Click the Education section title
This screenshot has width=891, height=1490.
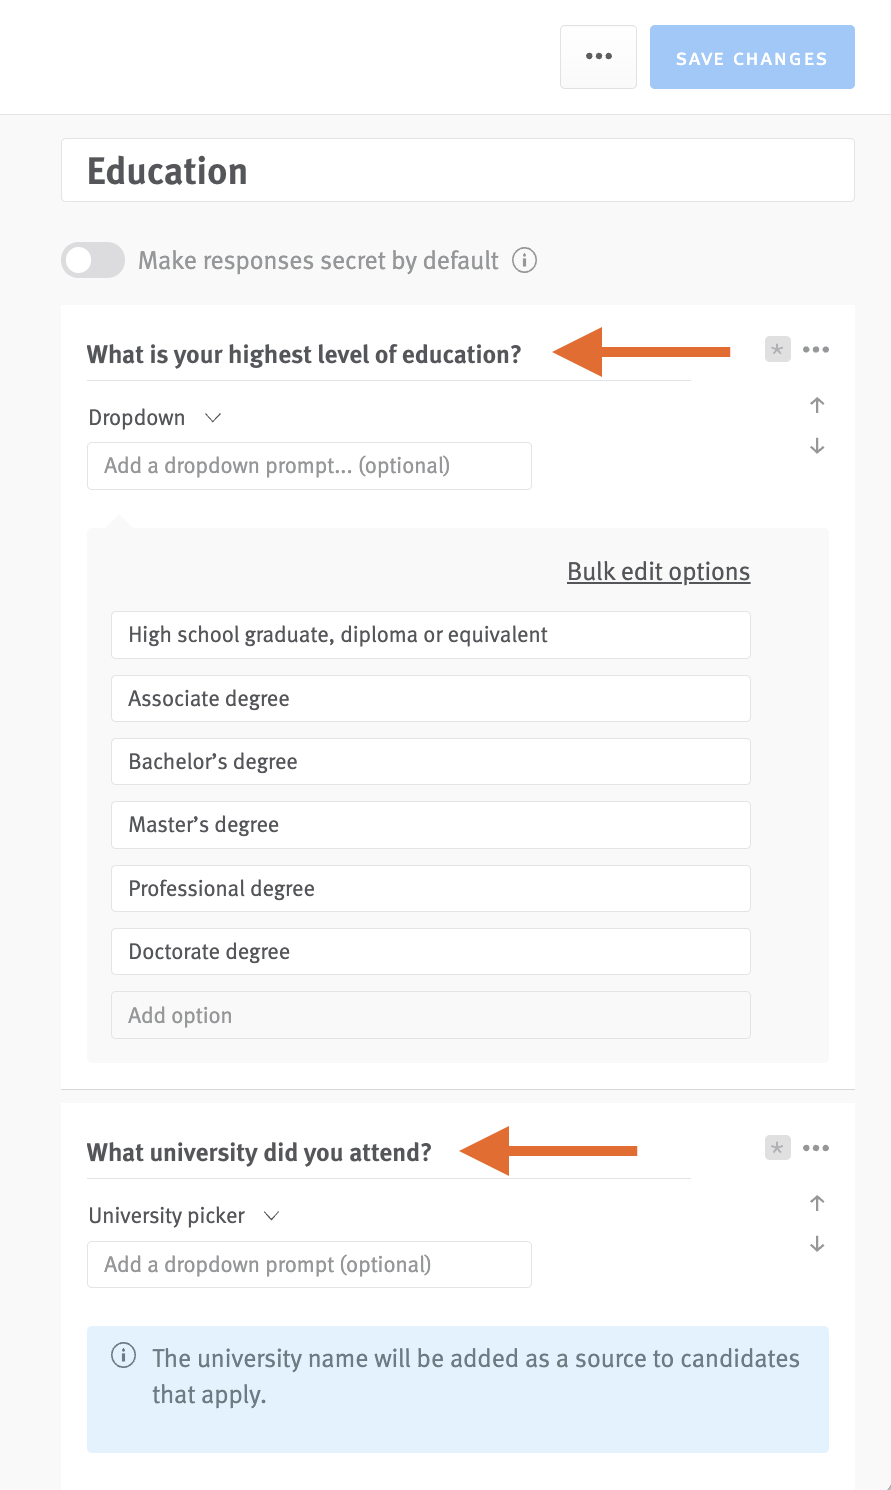tap(167, 170)
